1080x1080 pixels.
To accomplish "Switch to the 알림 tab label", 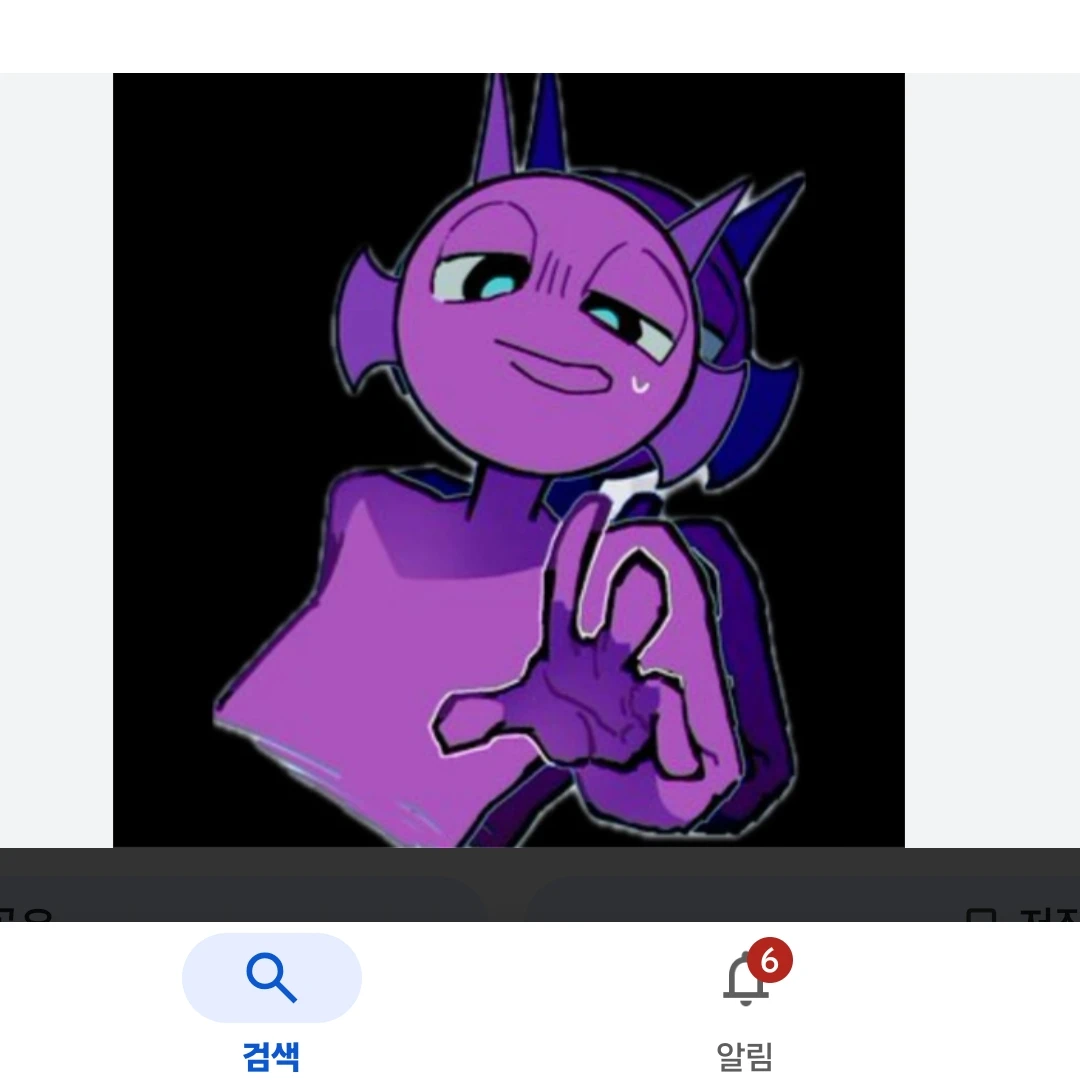I will click(x=745, y=1056).
